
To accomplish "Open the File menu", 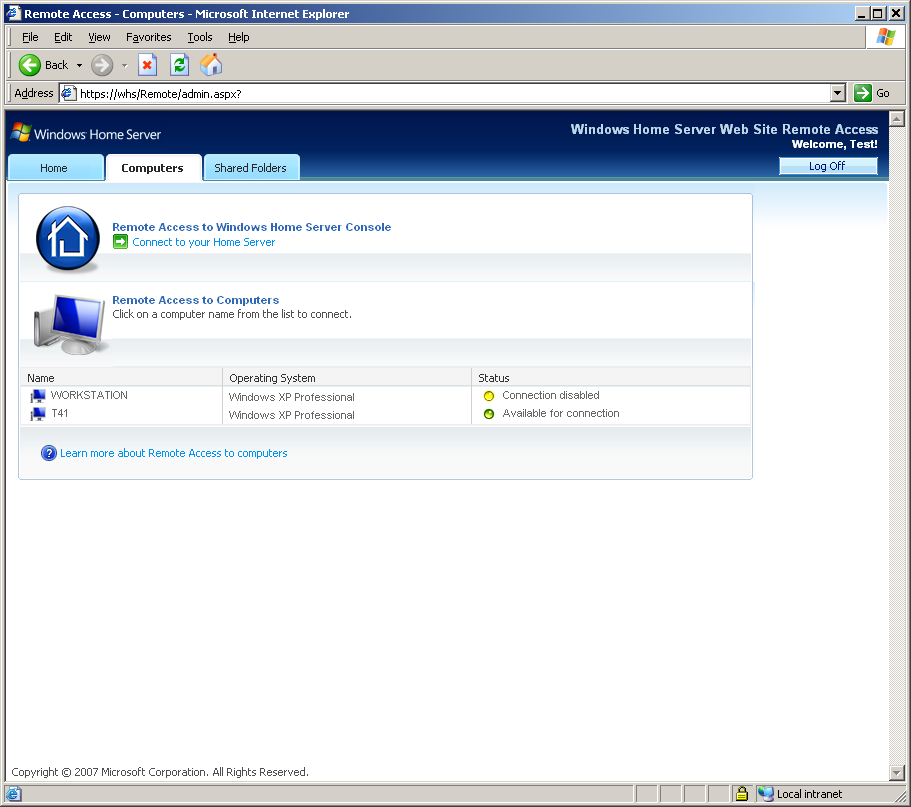I will [x=30, y=37].
